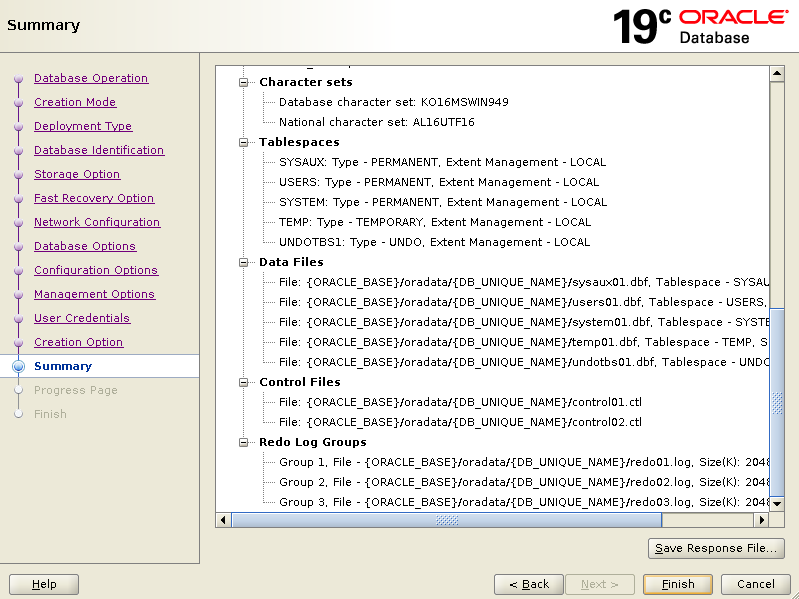Collapse the Redo Log Groups node
The width and height of the screenshot is (799, 599).
pos(244,442)
